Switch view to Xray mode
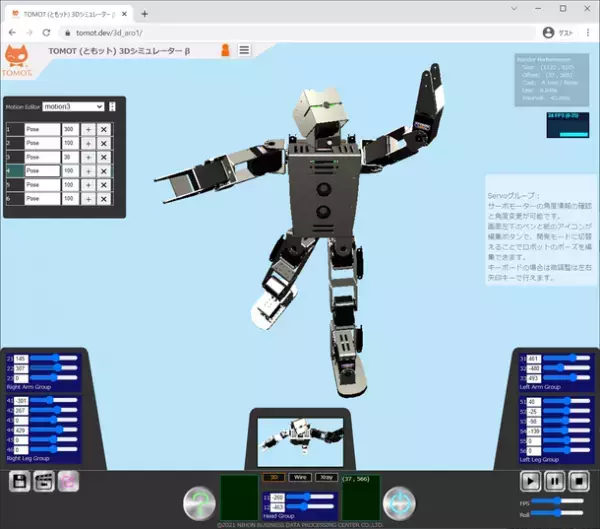Image resolution: width=600 pixels, height=529 pixels. point(326,477)
